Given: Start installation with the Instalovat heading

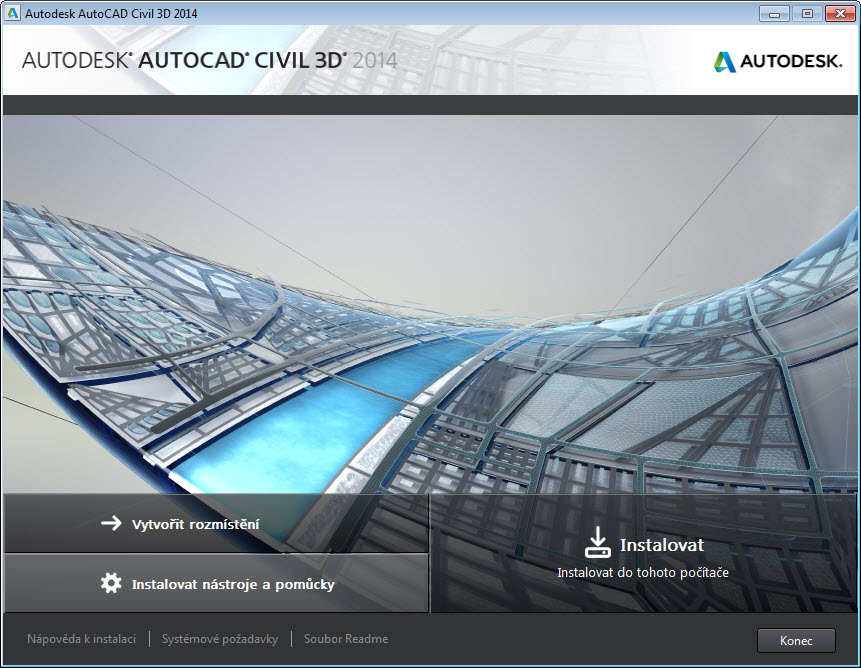Looking at the screenshot, I should click(662, 545).
